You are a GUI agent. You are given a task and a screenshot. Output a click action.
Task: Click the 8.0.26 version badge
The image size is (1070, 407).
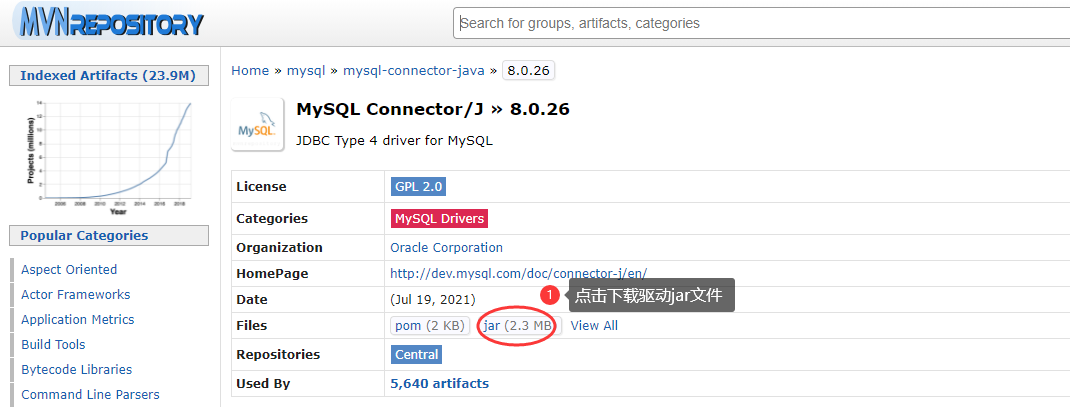pyautogui.click(x=528, y=71)
